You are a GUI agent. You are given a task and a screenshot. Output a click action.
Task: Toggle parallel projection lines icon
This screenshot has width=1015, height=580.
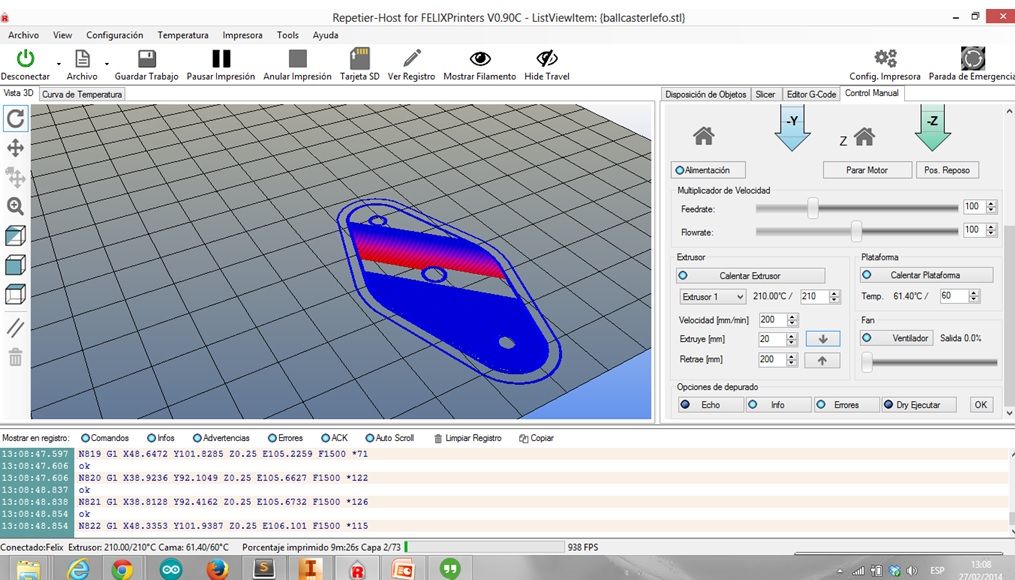tap(16, 328)
